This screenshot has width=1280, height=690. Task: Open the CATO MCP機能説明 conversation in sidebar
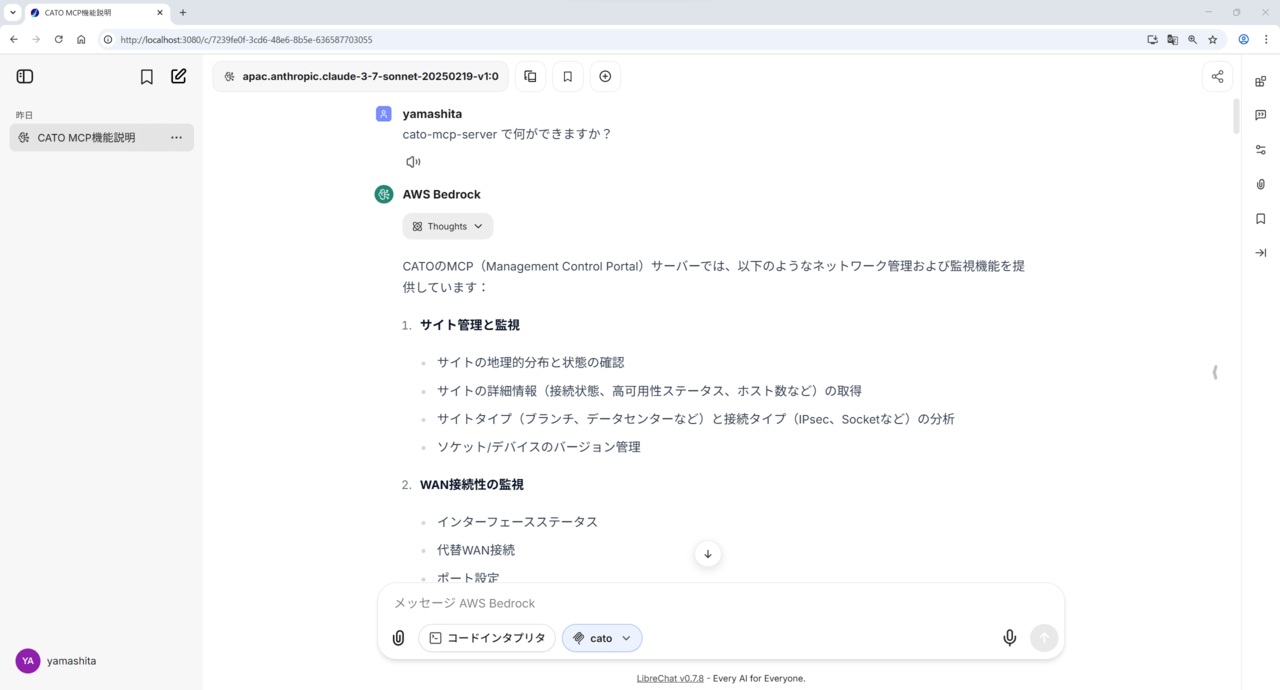tap(102, 138)
